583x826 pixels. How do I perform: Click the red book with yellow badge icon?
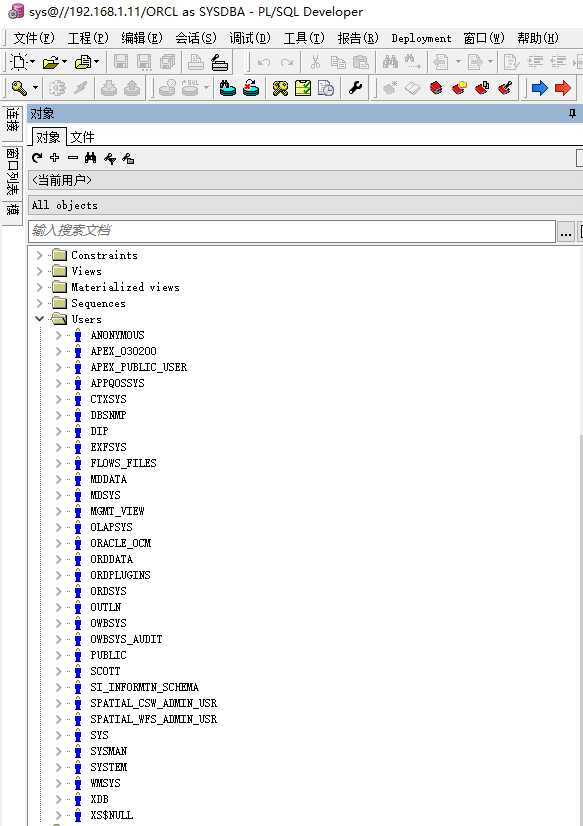459,87
